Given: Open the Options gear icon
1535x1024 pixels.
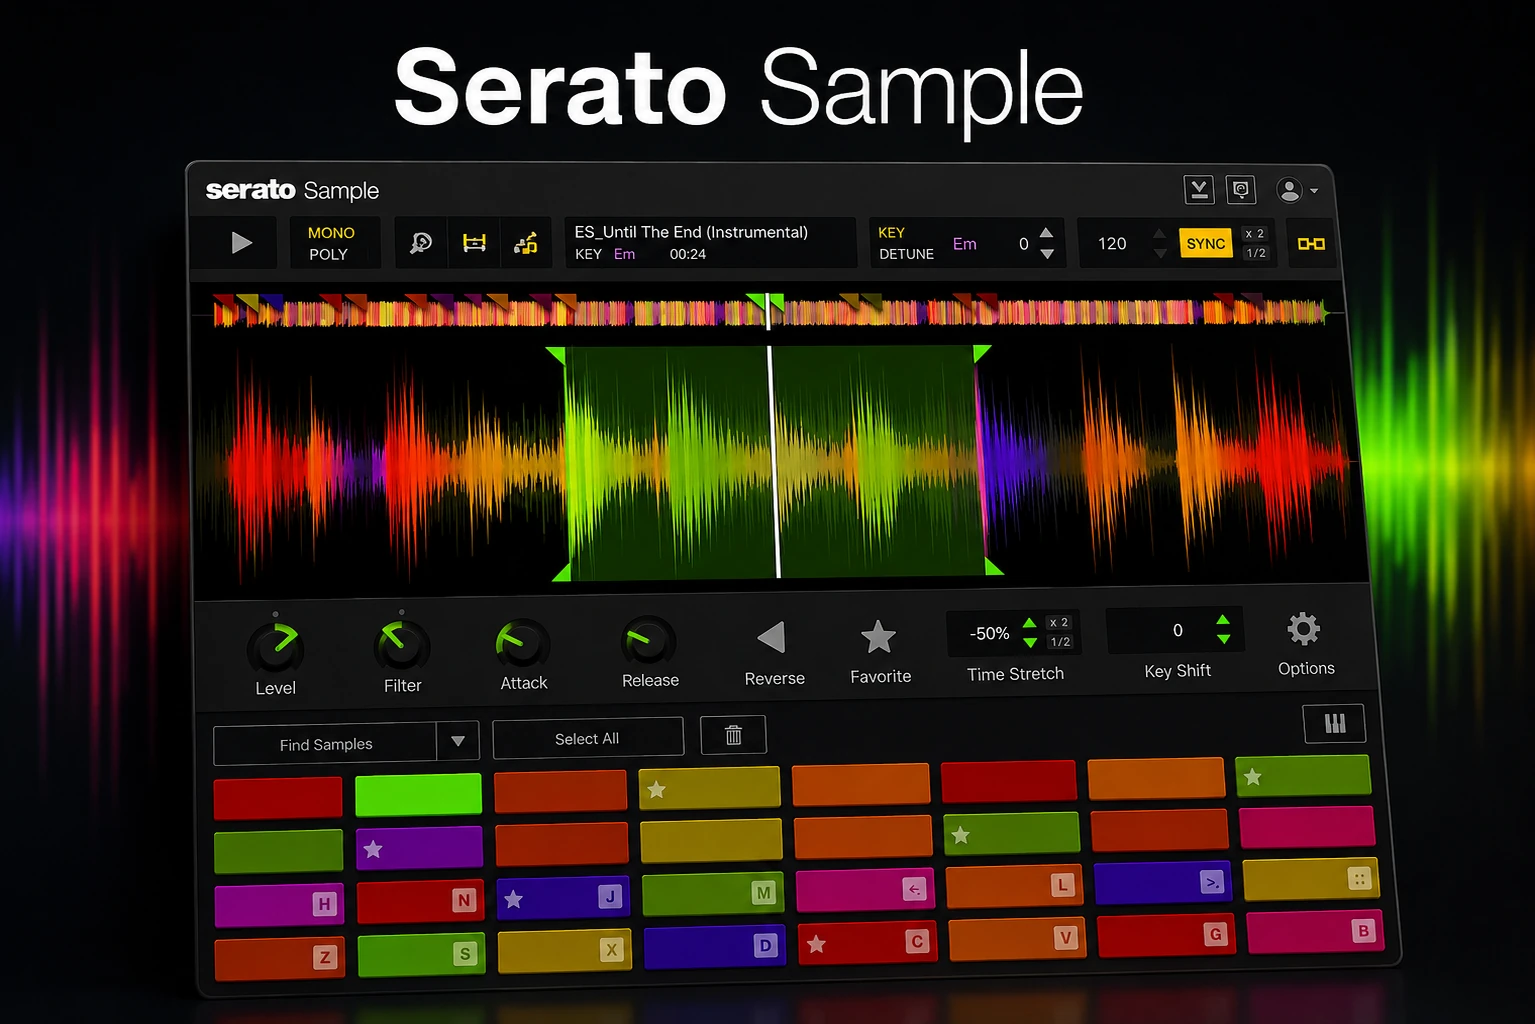Looking at the screenshot, I should click(x=1303, y=629).
